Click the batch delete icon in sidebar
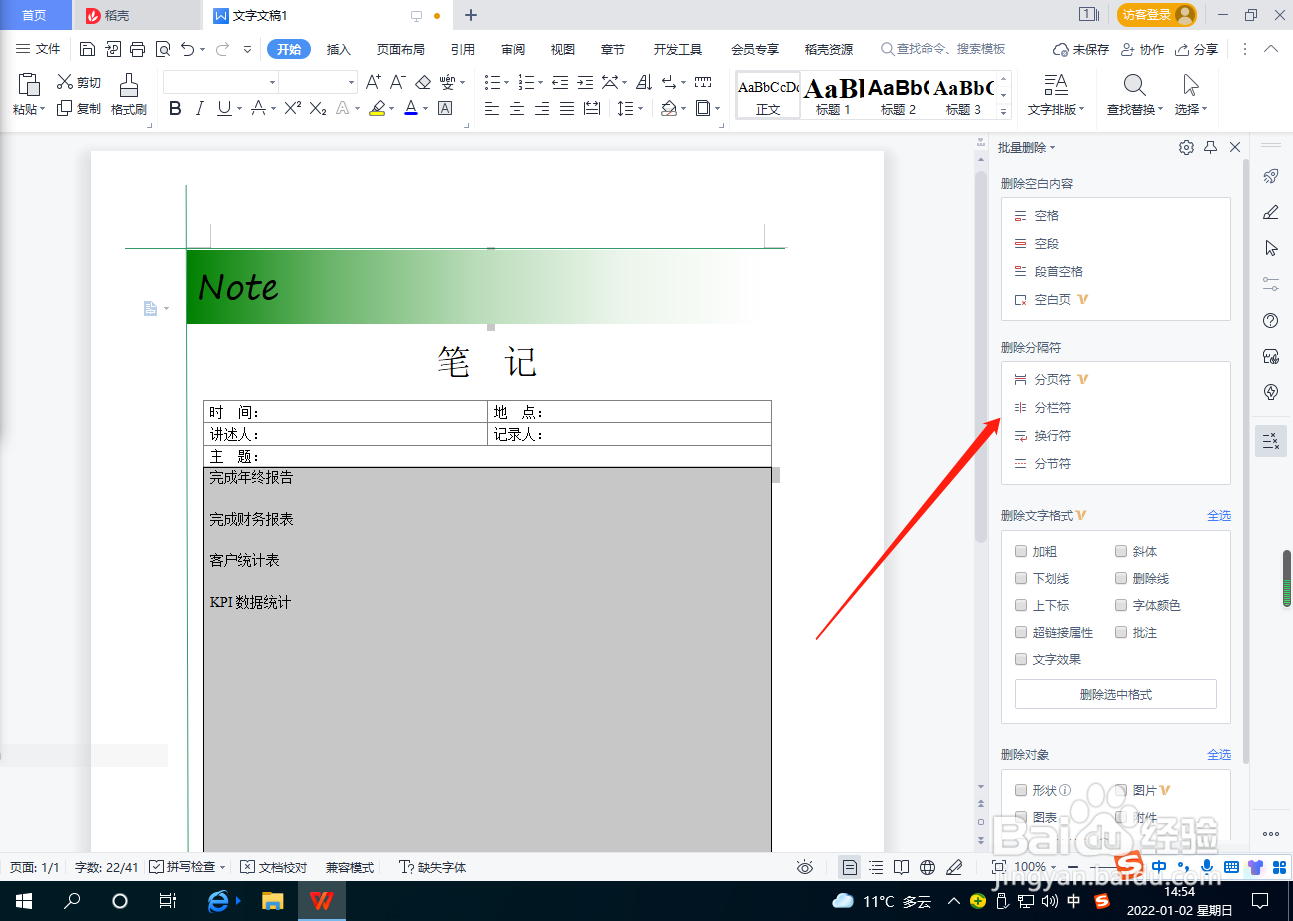Image resolution: width=1293 pixels, height=921 pixels. pos(1271,441)
